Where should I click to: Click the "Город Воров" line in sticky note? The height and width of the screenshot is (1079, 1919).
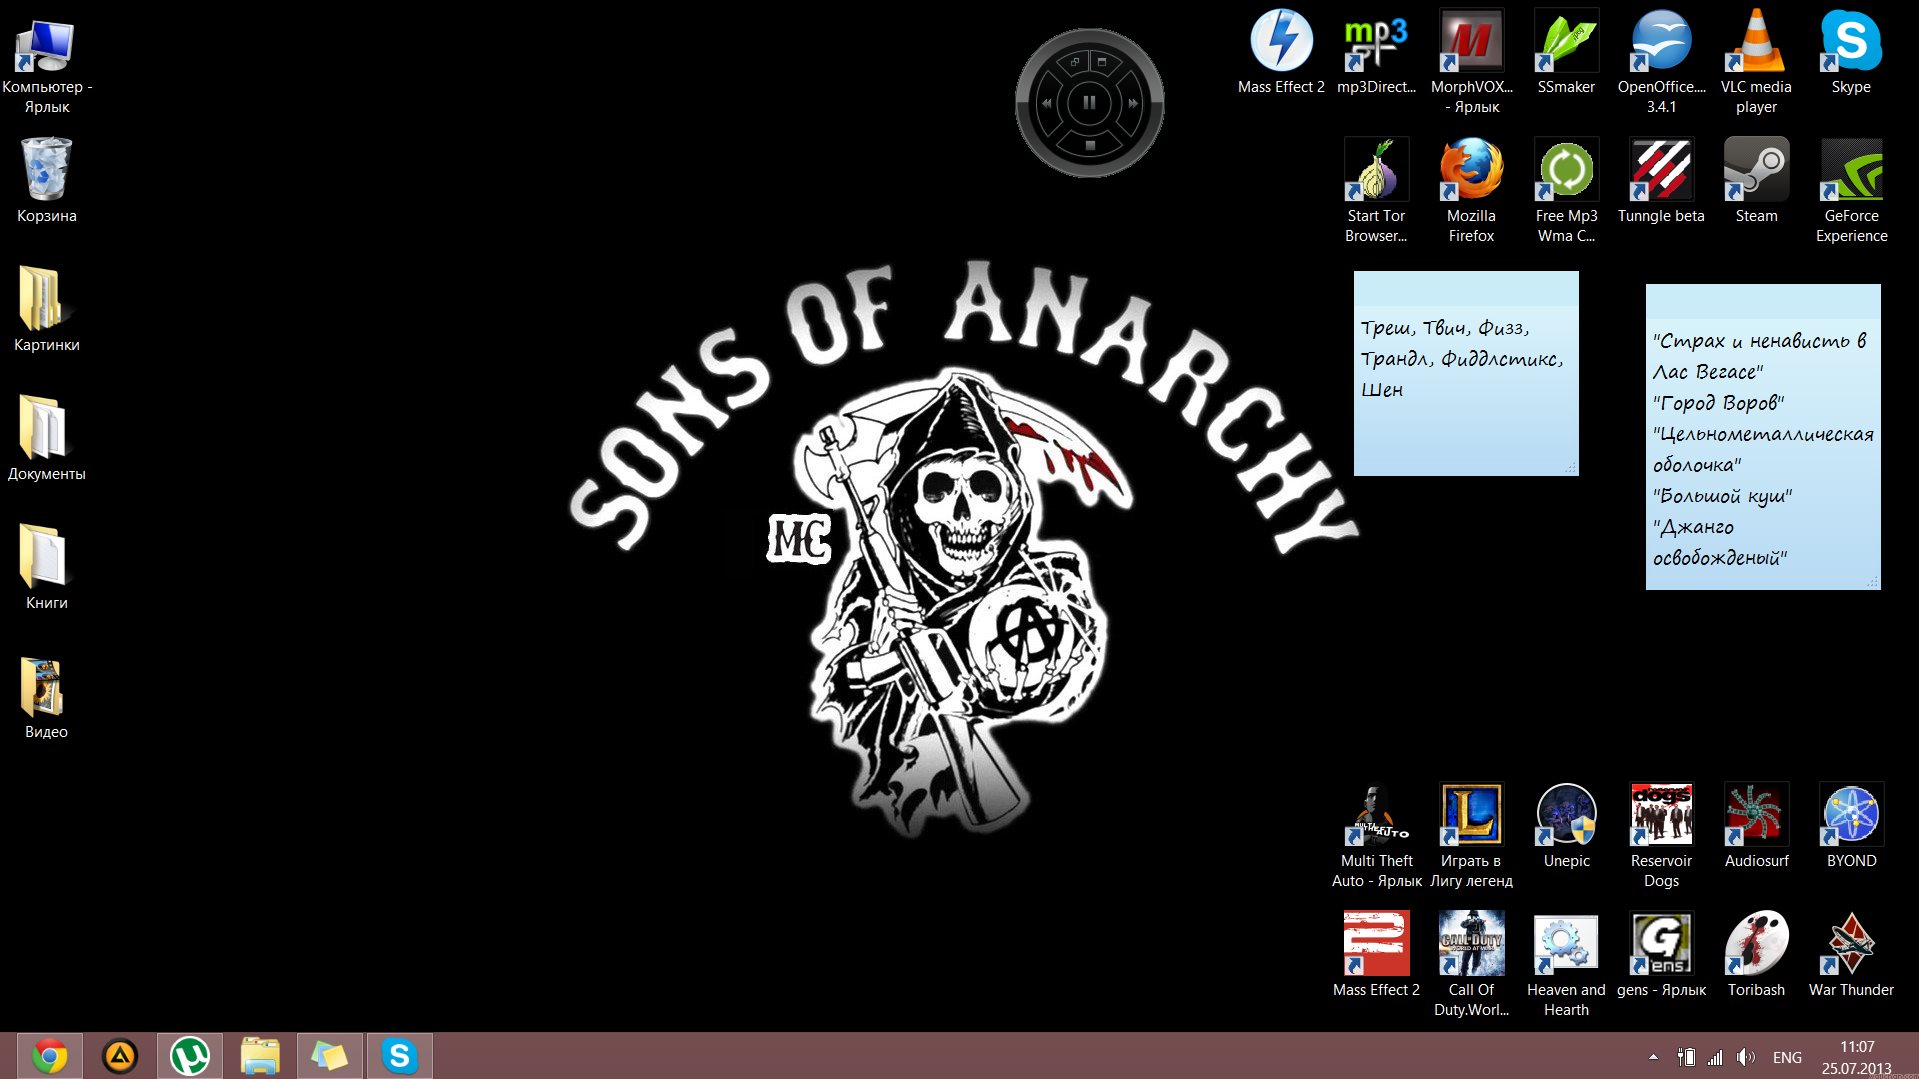[x=1718, y=403]
